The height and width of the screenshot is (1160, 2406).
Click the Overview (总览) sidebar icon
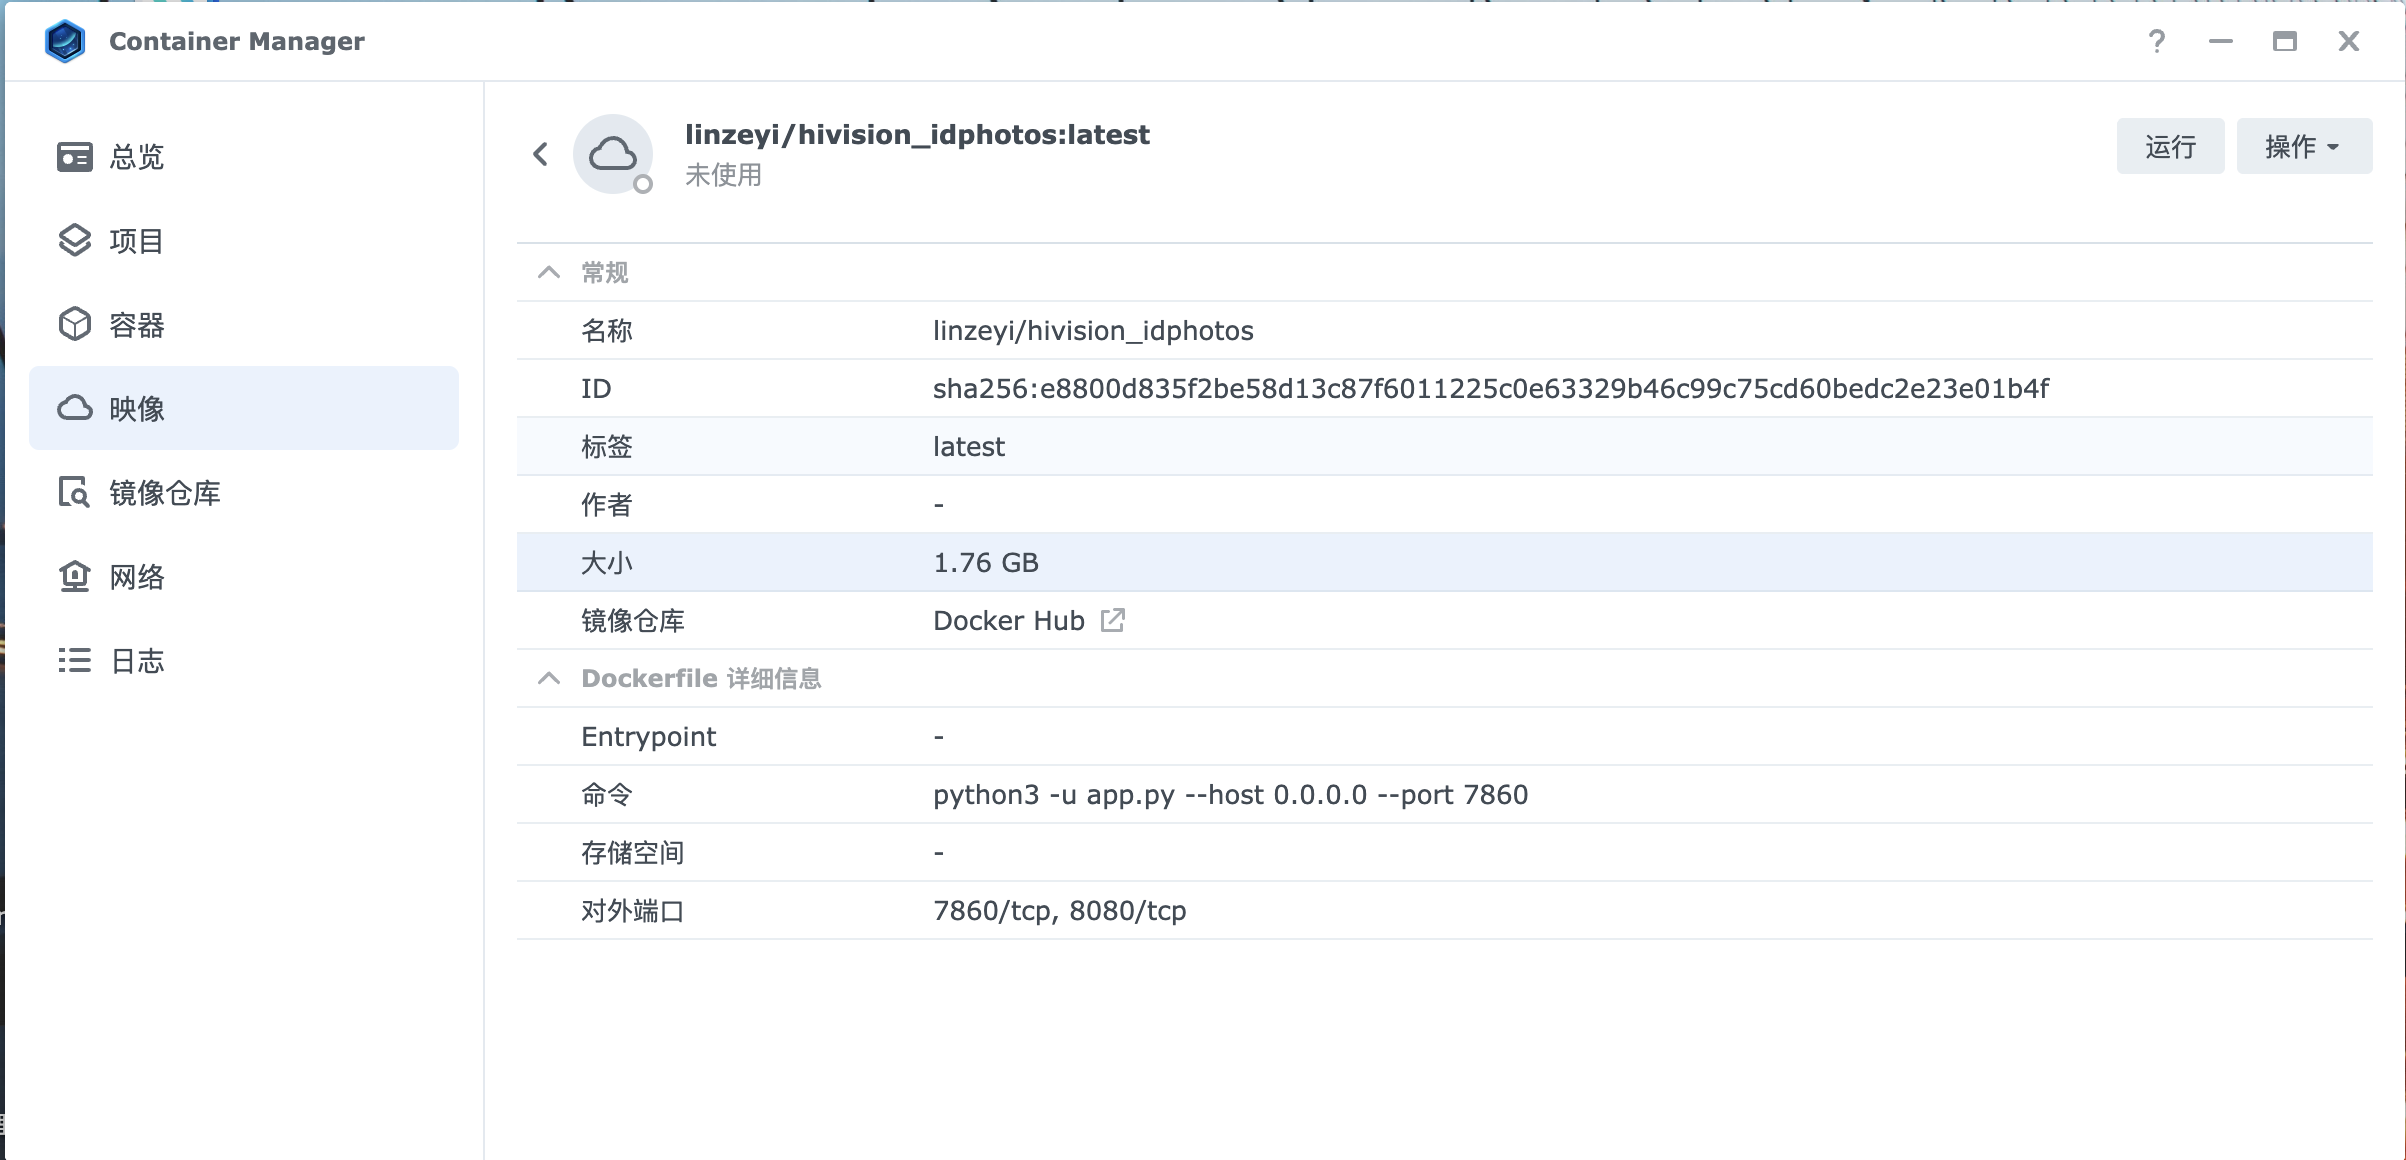pyautogui.click(x=75, y=157)
